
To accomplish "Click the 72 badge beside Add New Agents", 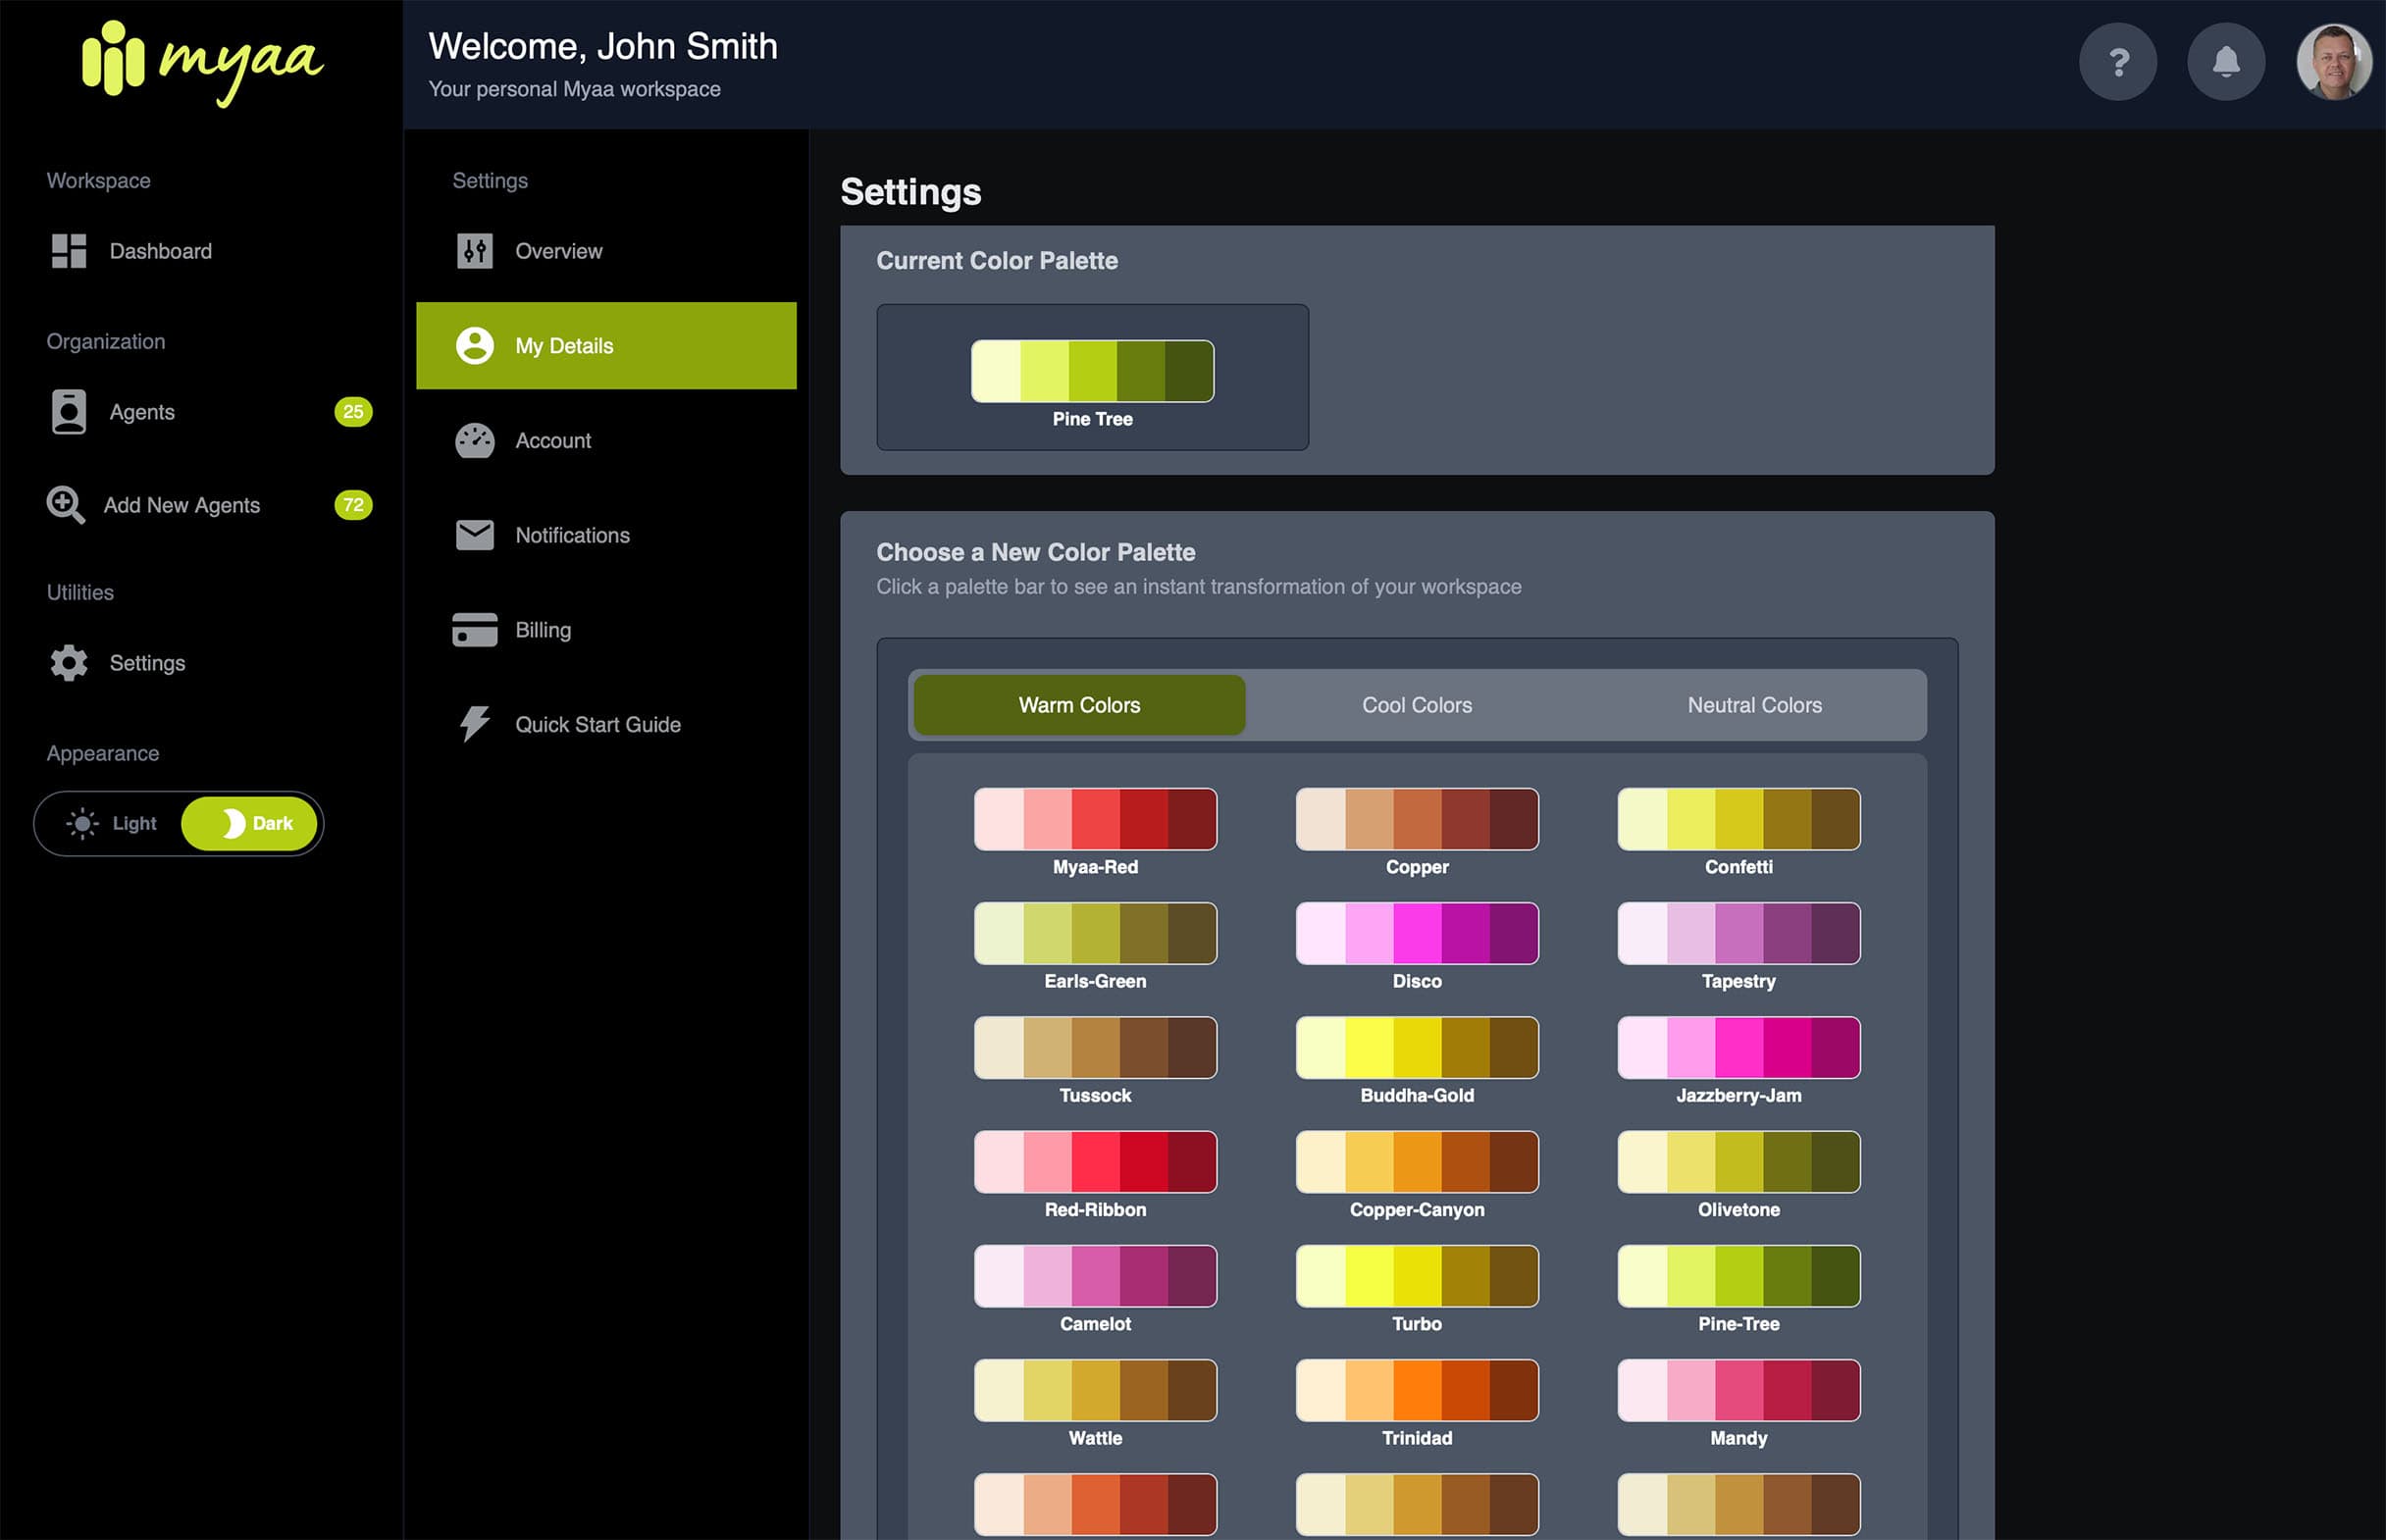I will pyautogui.click(x=353, y=505).
